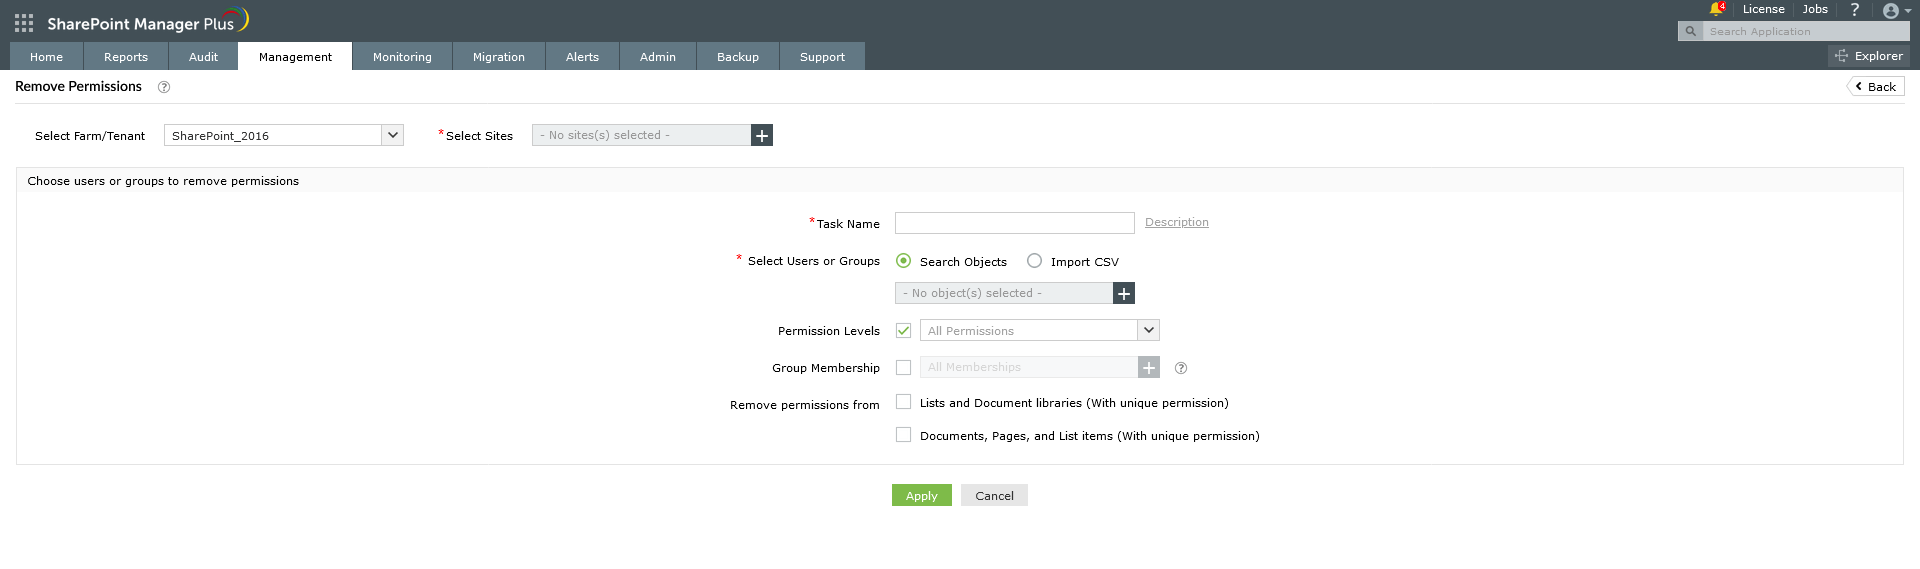
Task: Uncheck the Permission Levels checkbox
Action: pyautogui.click(x=903, y=330)
